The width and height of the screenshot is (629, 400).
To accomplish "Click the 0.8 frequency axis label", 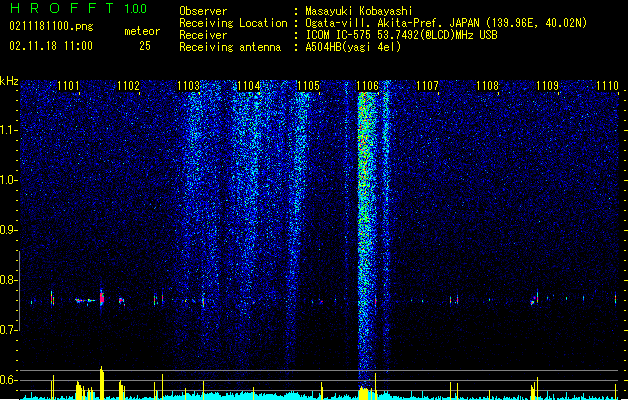I will (x=8, y=280).
